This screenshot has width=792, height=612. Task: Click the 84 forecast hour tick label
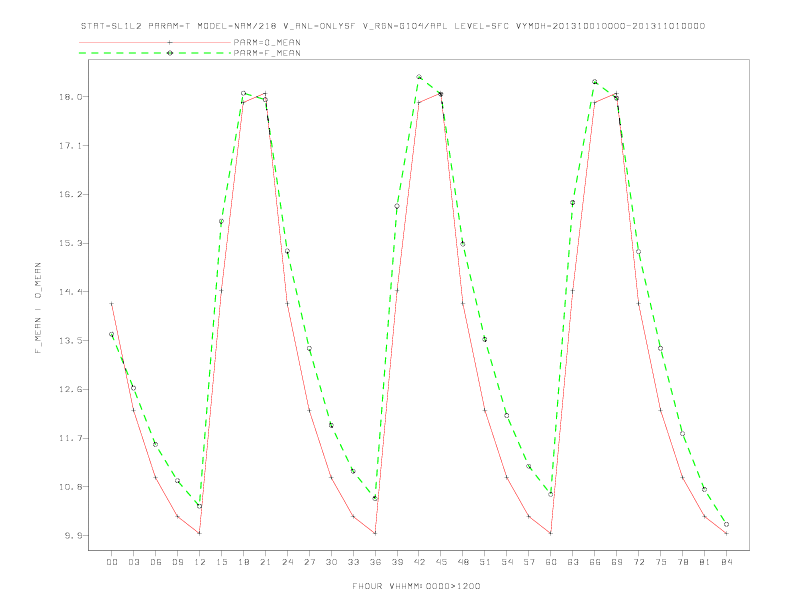coord(726,562)
